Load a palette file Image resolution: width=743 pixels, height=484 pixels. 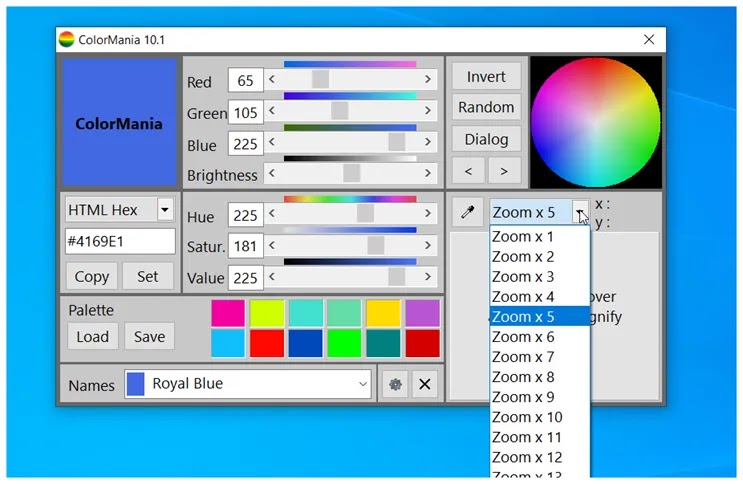pos(93,337)
